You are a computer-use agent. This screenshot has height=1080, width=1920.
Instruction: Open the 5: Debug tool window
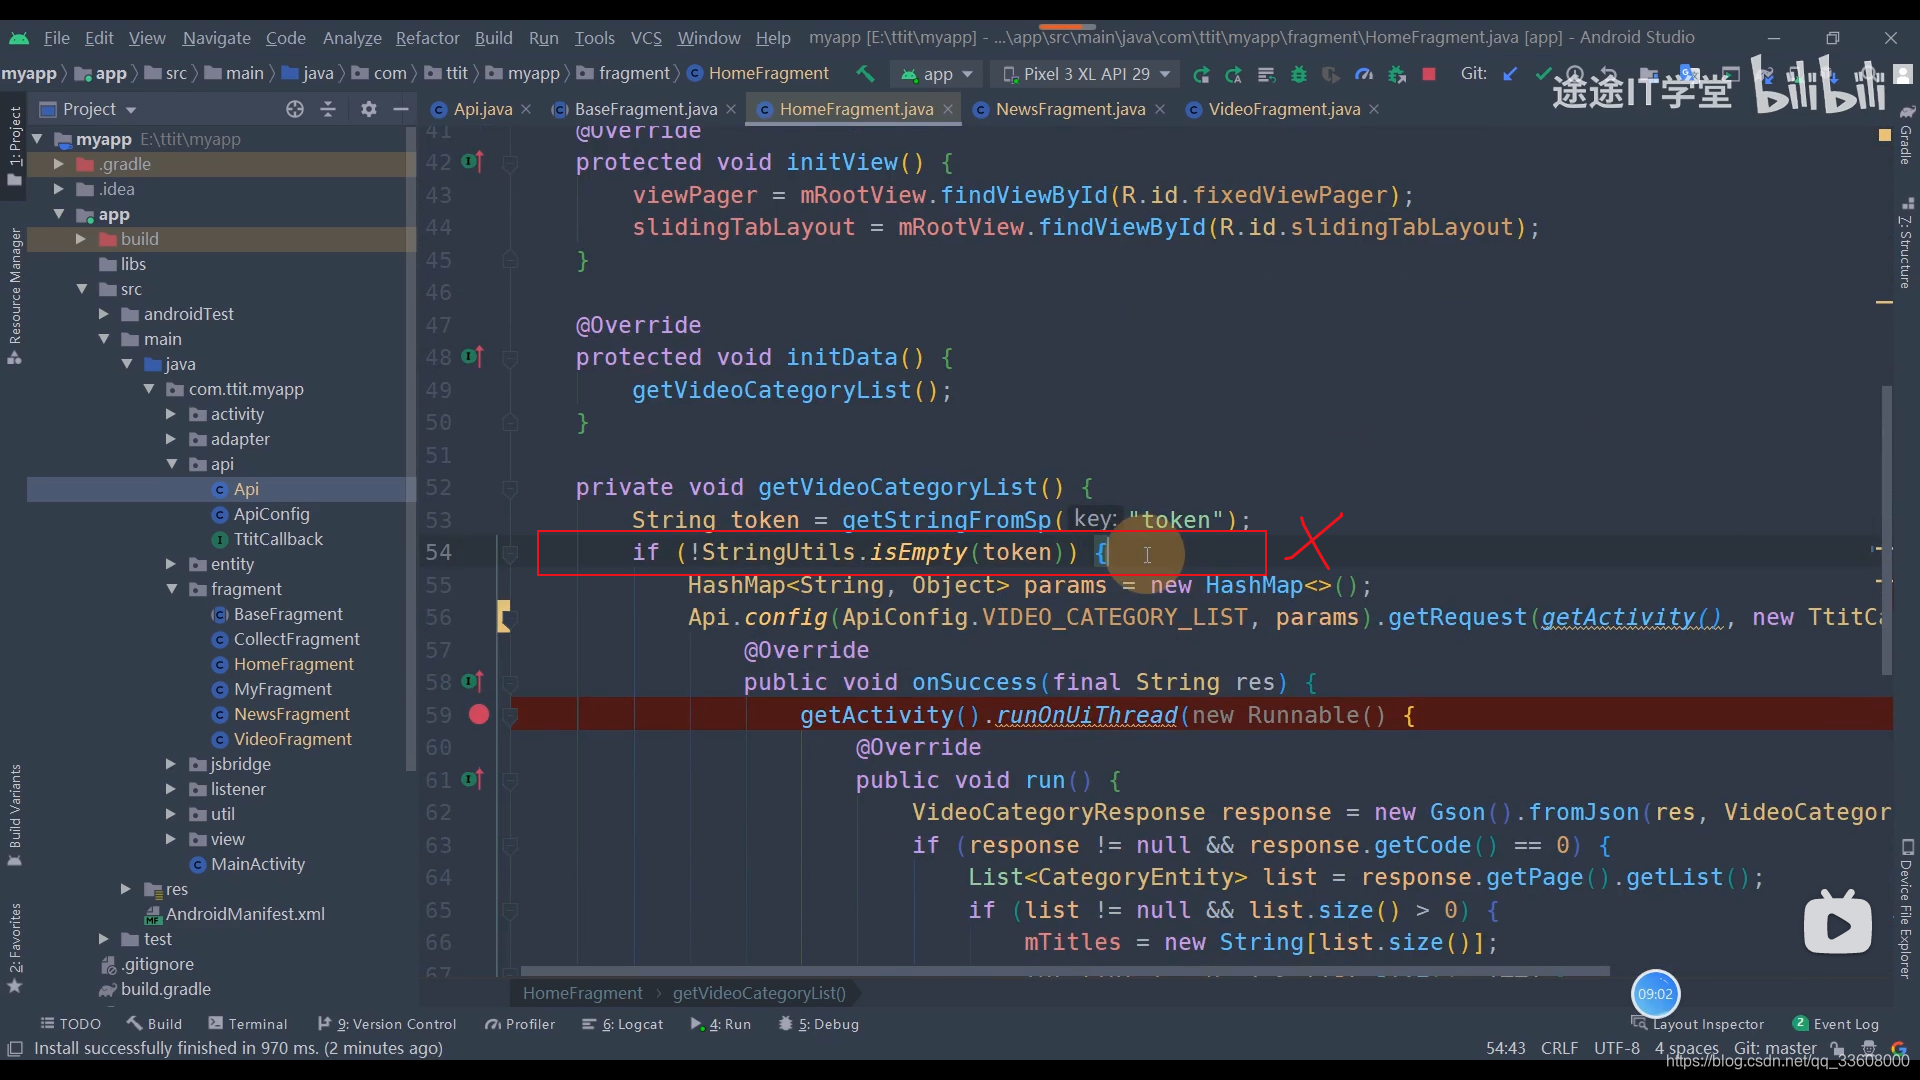click(x=819, y=1024)
